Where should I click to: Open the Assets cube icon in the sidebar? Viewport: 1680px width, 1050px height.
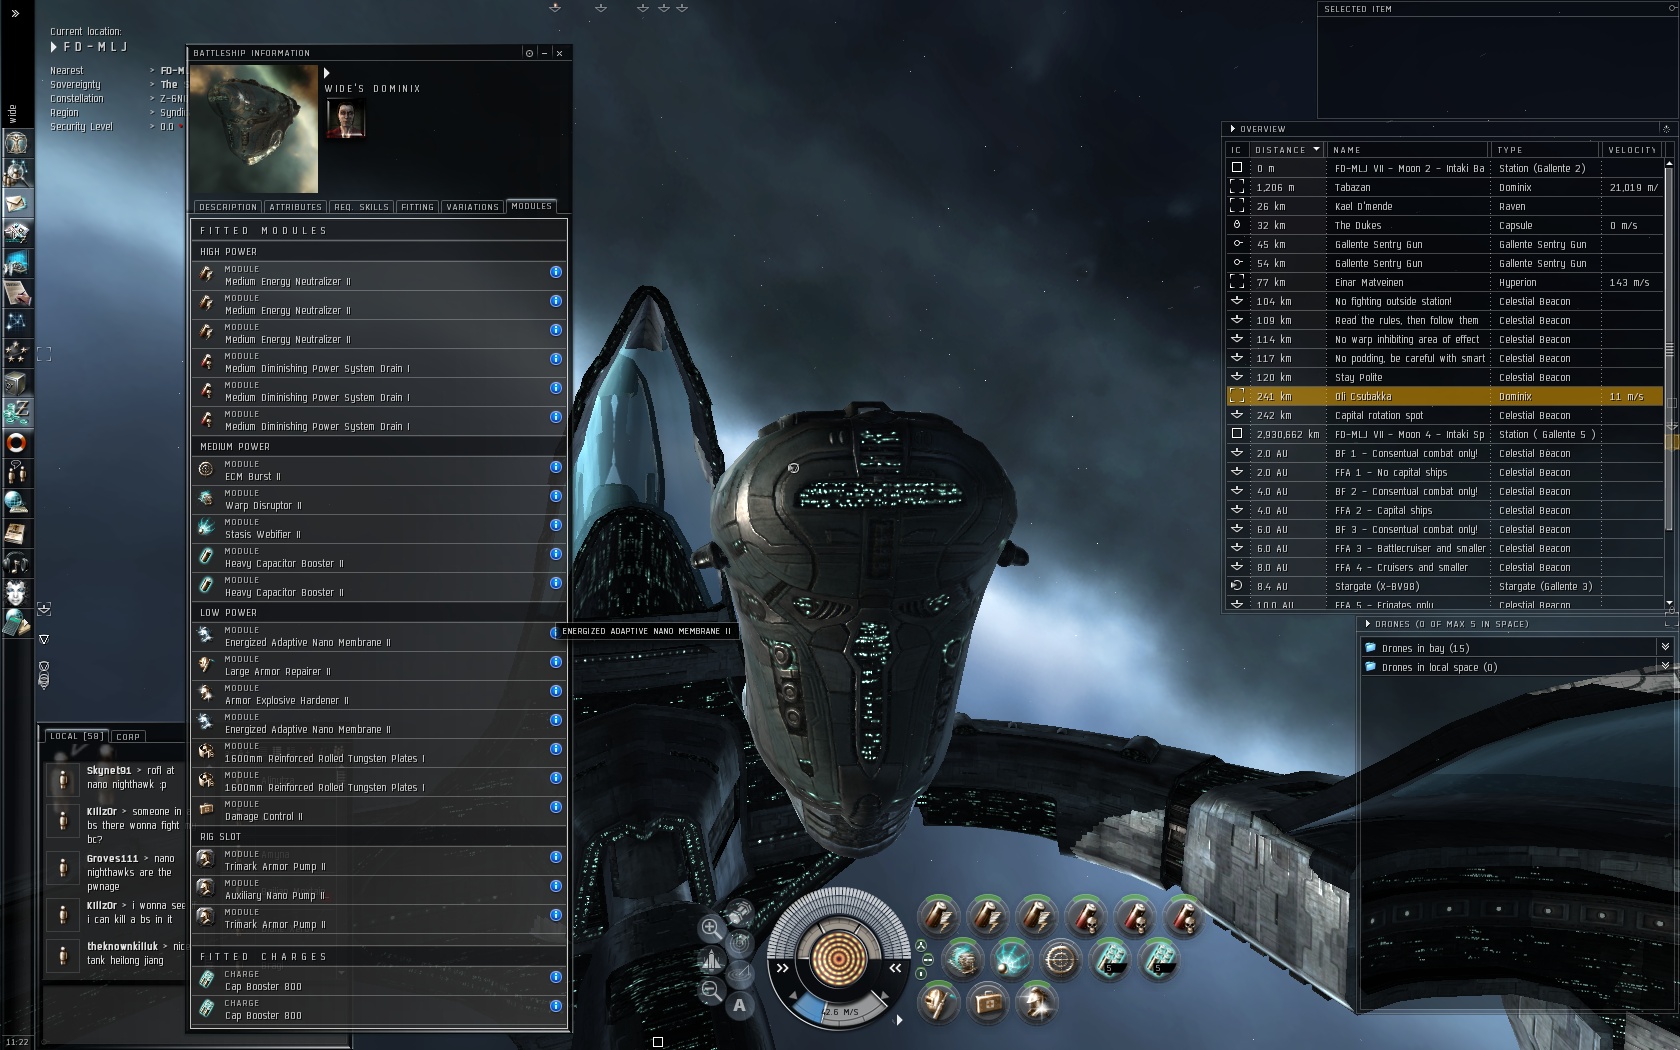point(17,382)
